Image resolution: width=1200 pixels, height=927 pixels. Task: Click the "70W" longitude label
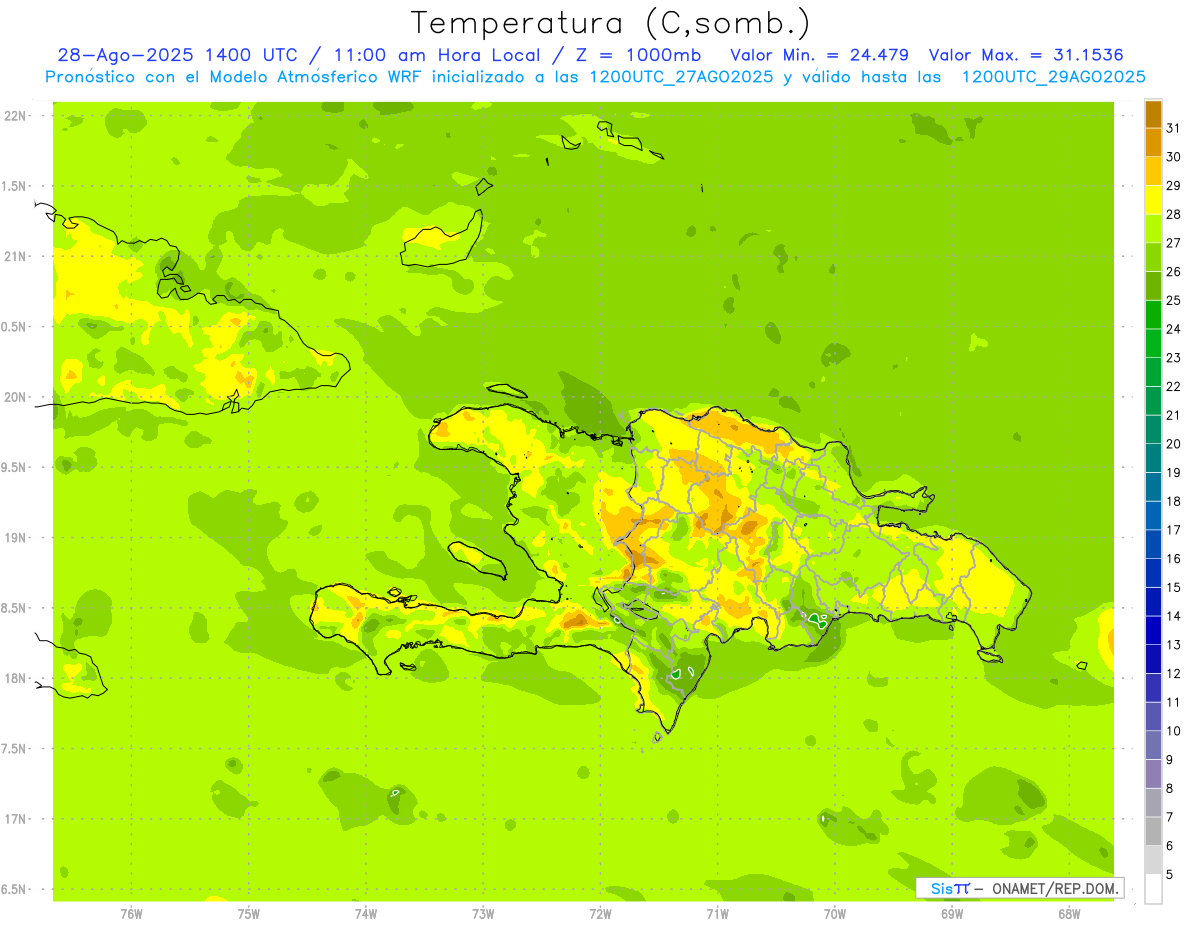835,913
